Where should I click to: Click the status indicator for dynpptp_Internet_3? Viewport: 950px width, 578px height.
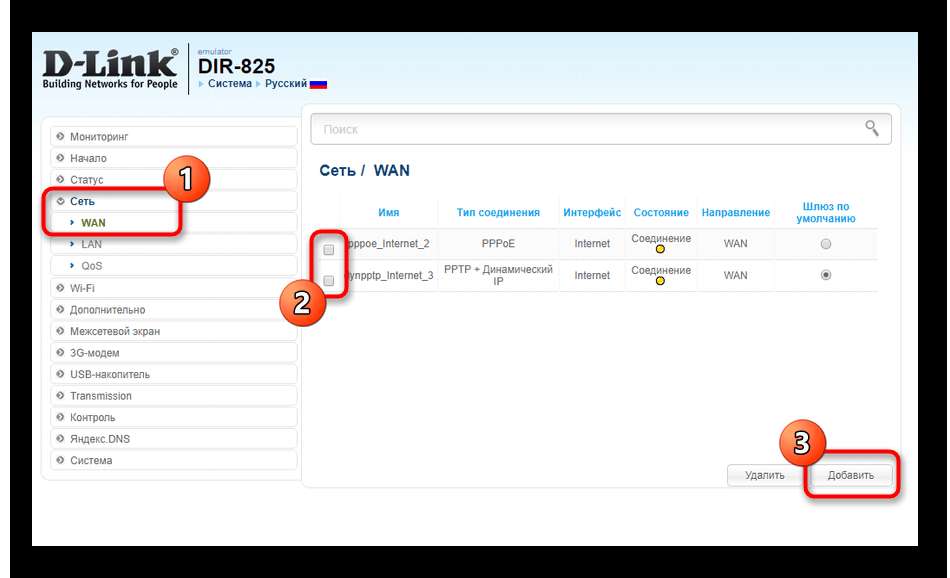coord(660,281)
